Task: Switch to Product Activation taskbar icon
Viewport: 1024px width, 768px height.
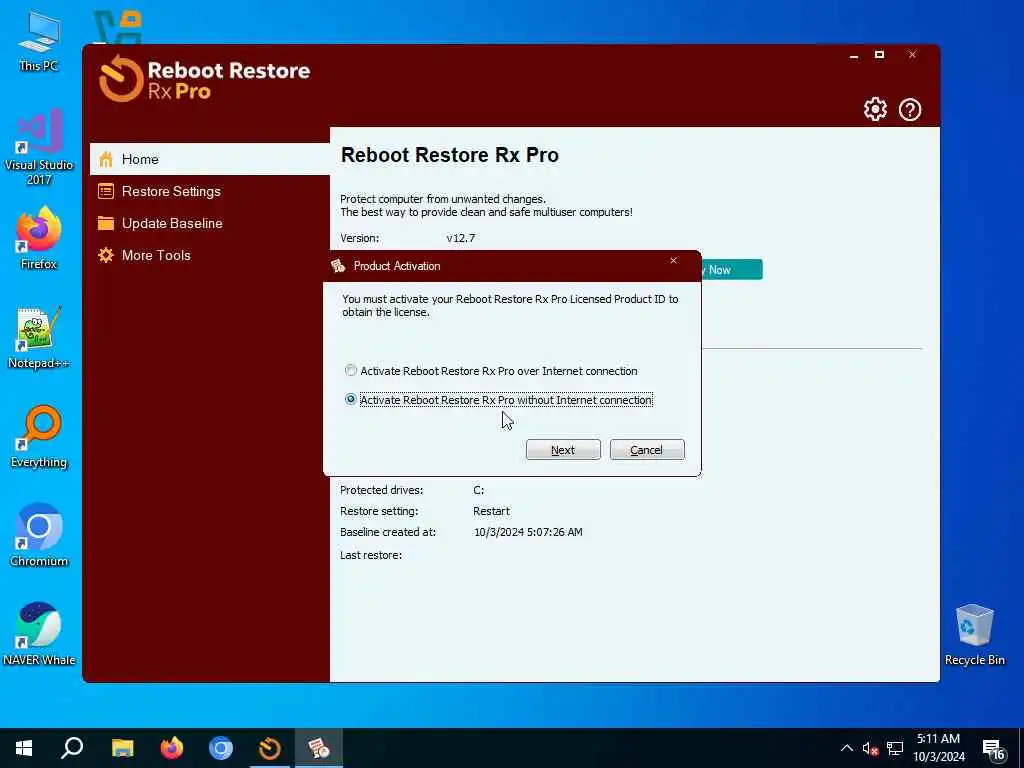Action: click(319, 748)
